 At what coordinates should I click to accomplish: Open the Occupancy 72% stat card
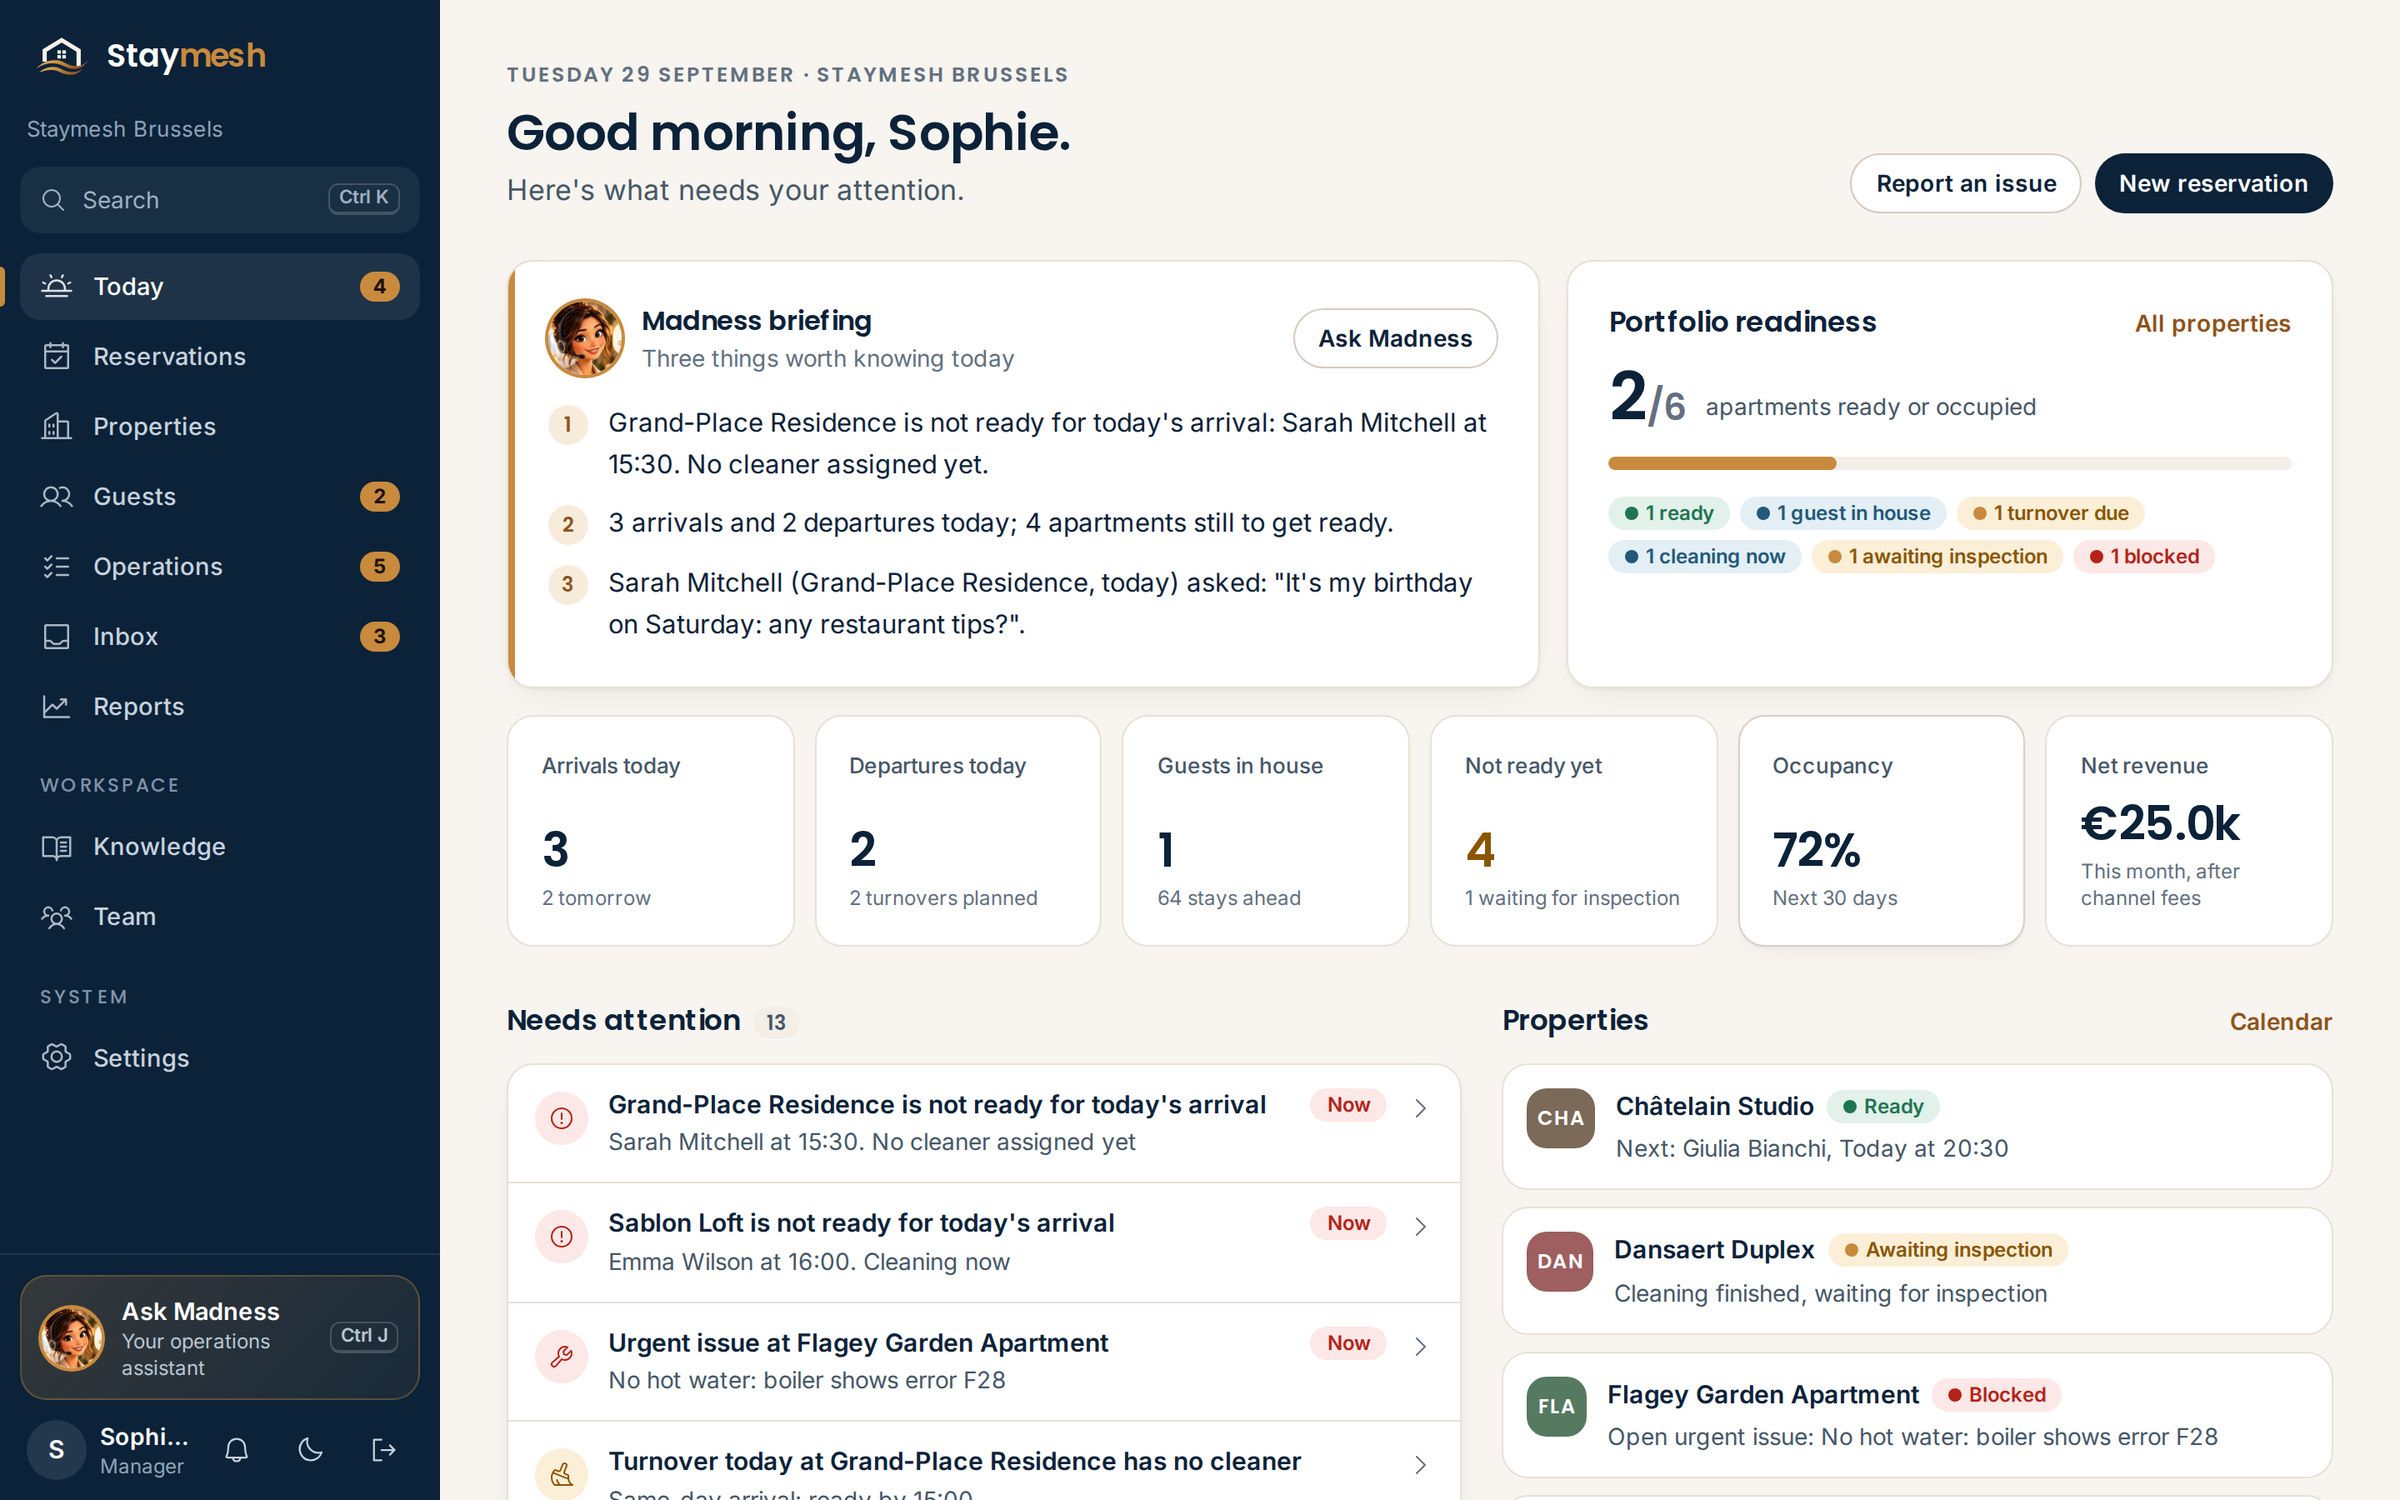point(1881,830)
